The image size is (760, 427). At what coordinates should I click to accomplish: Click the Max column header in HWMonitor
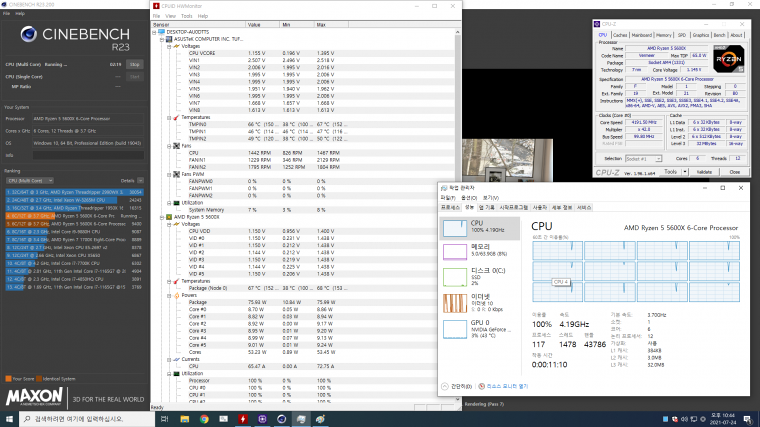331,24
